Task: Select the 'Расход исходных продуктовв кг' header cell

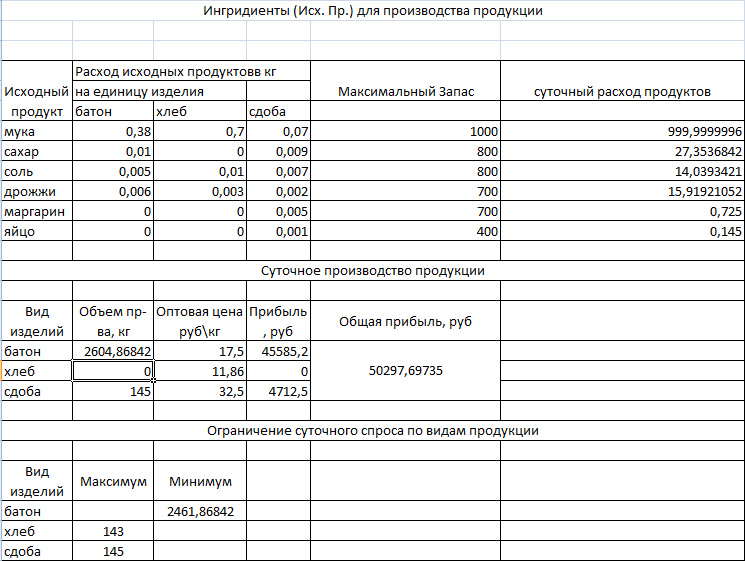Action: pyautogui.click(x=191, y=71)
